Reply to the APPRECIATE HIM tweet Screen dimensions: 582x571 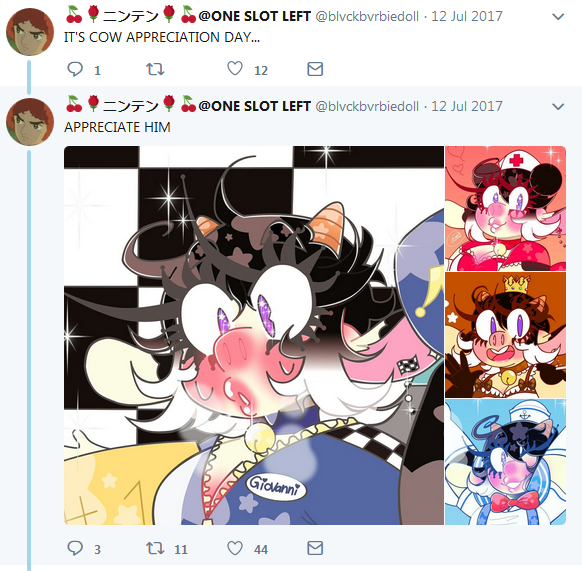click(x=75, y=548)
